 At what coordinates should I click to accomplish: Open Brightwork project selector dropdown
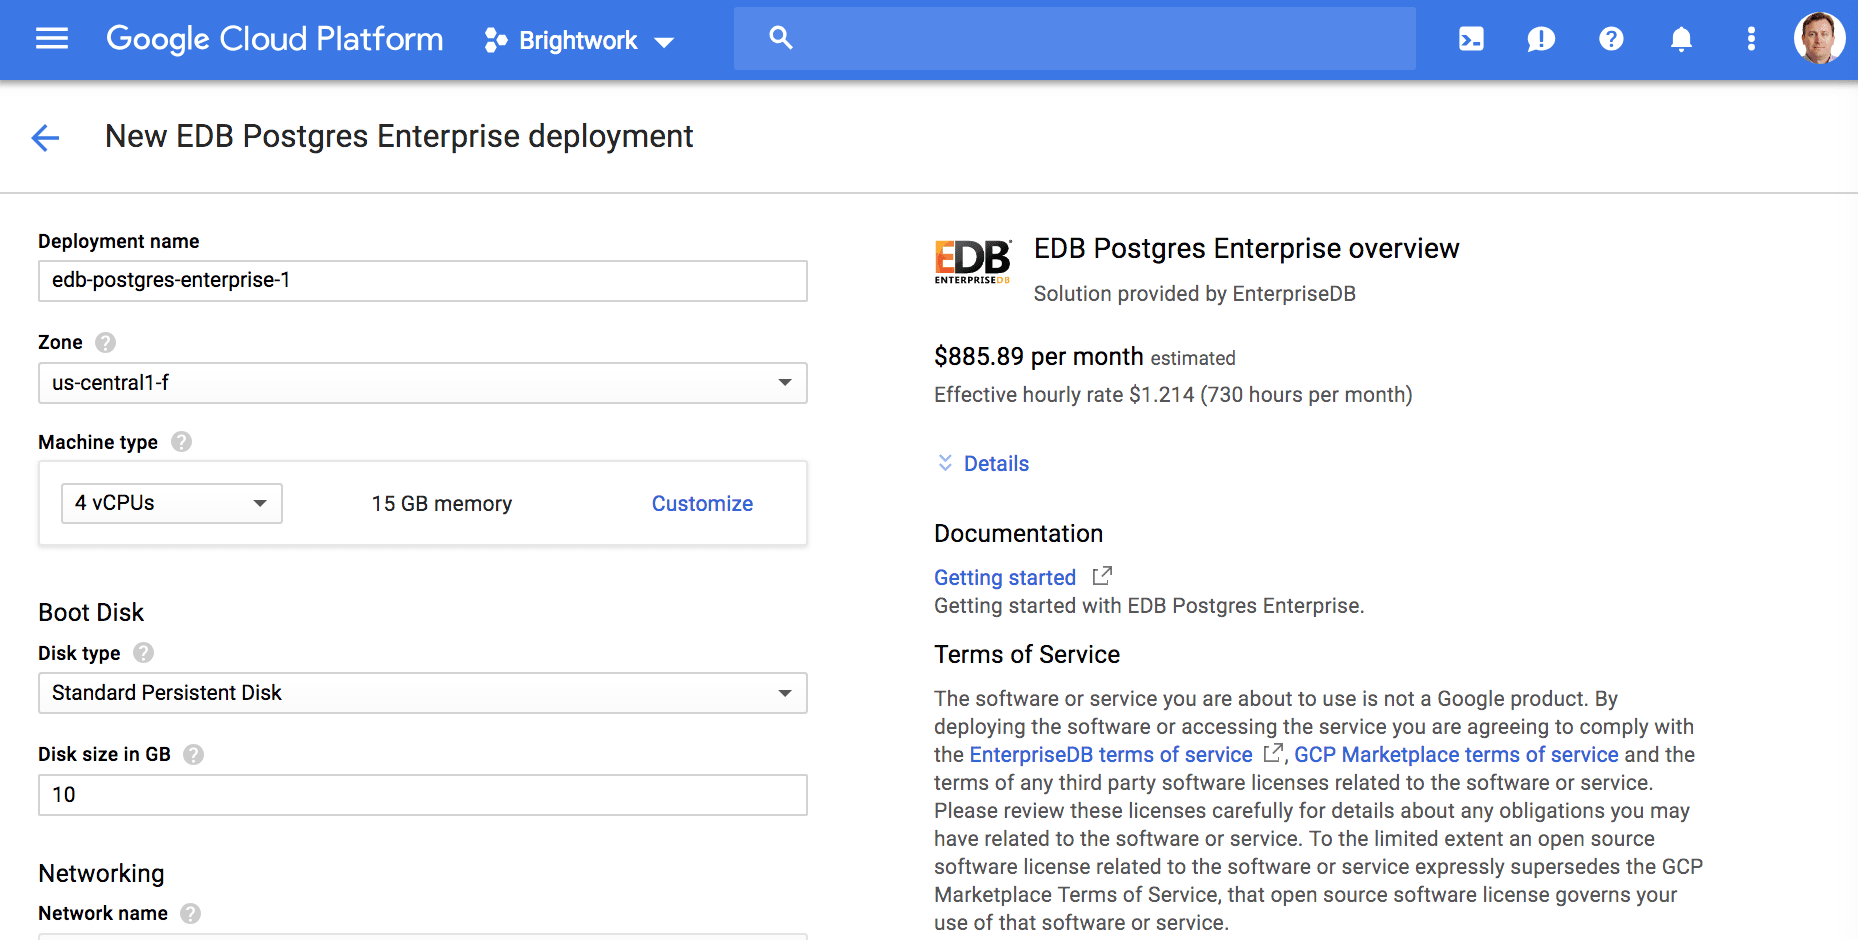(x=579, y=40)
